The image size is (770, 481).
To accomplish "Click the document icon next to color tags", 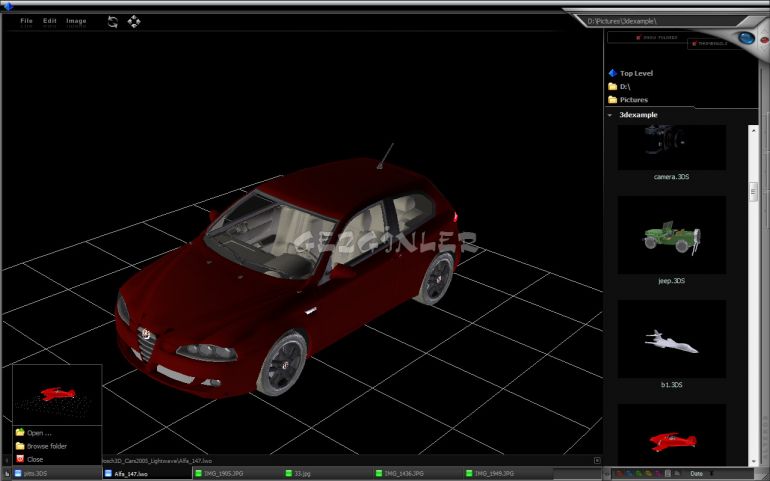I will (668, 474).
